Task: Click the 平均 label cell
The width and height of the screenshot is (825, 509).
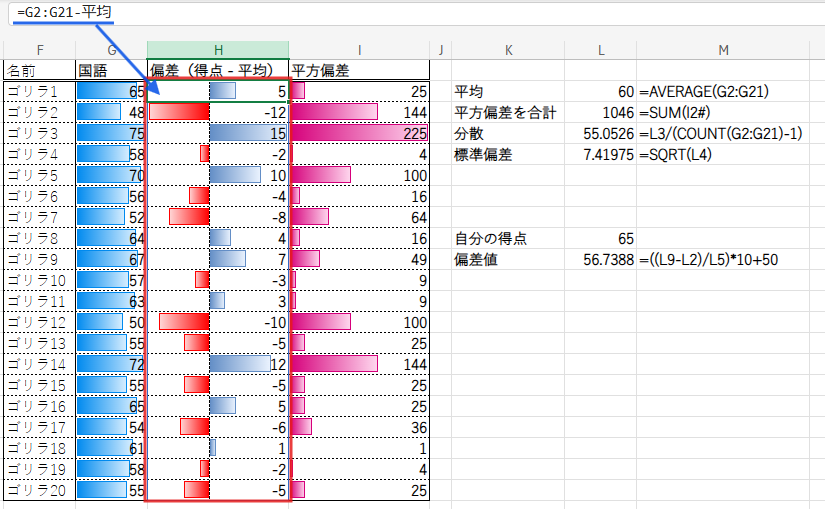Action: [x=508, y=91]
